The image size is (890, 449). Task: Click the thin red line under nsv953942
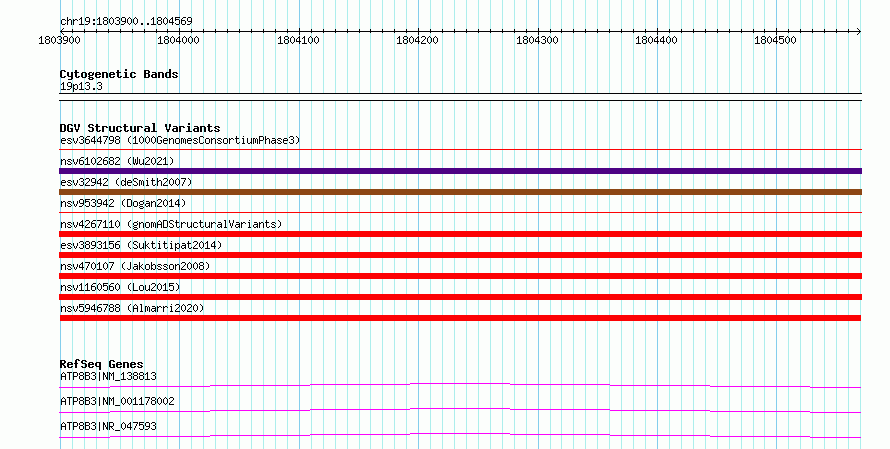click(x=460, y=213)
